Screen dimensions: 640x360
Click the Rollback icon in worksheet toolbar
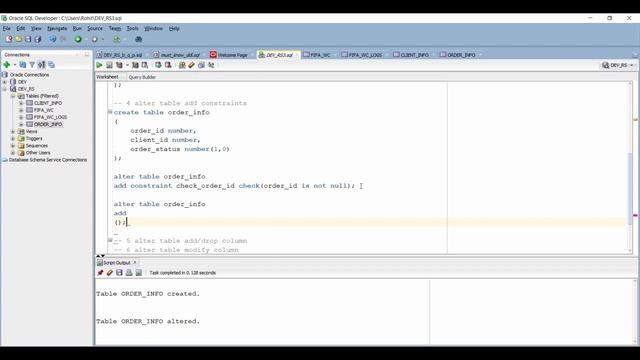(x=168, y=65)
